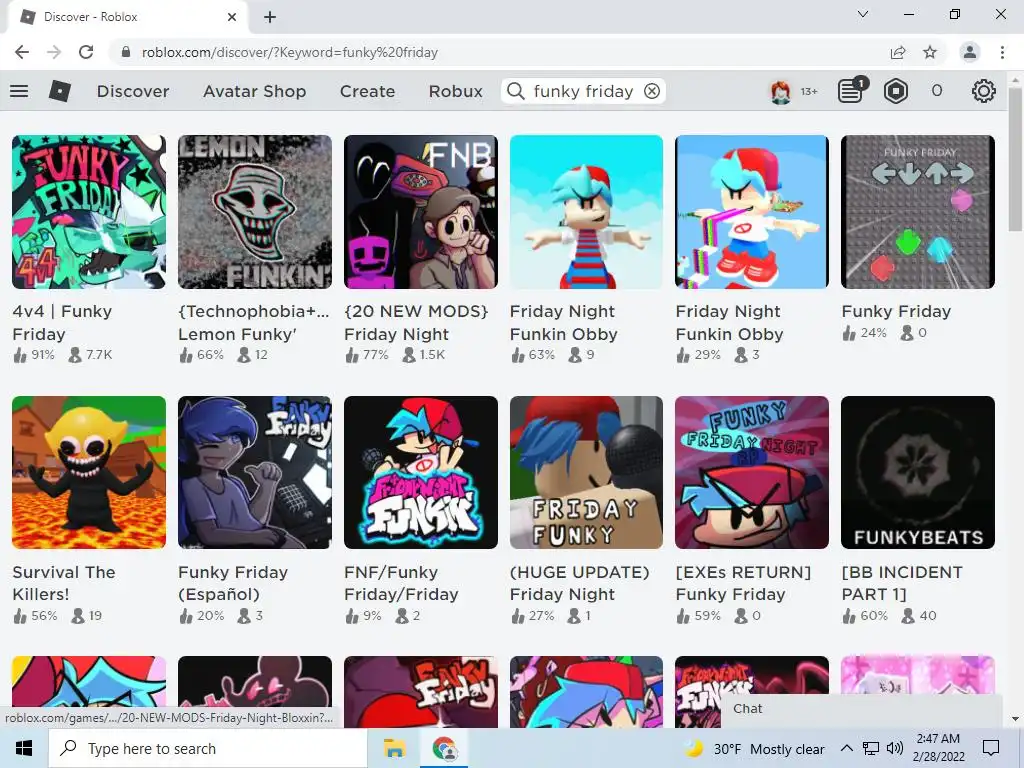Click the Robux hexagon icon
1024x768 pixels.
[895, 91]
